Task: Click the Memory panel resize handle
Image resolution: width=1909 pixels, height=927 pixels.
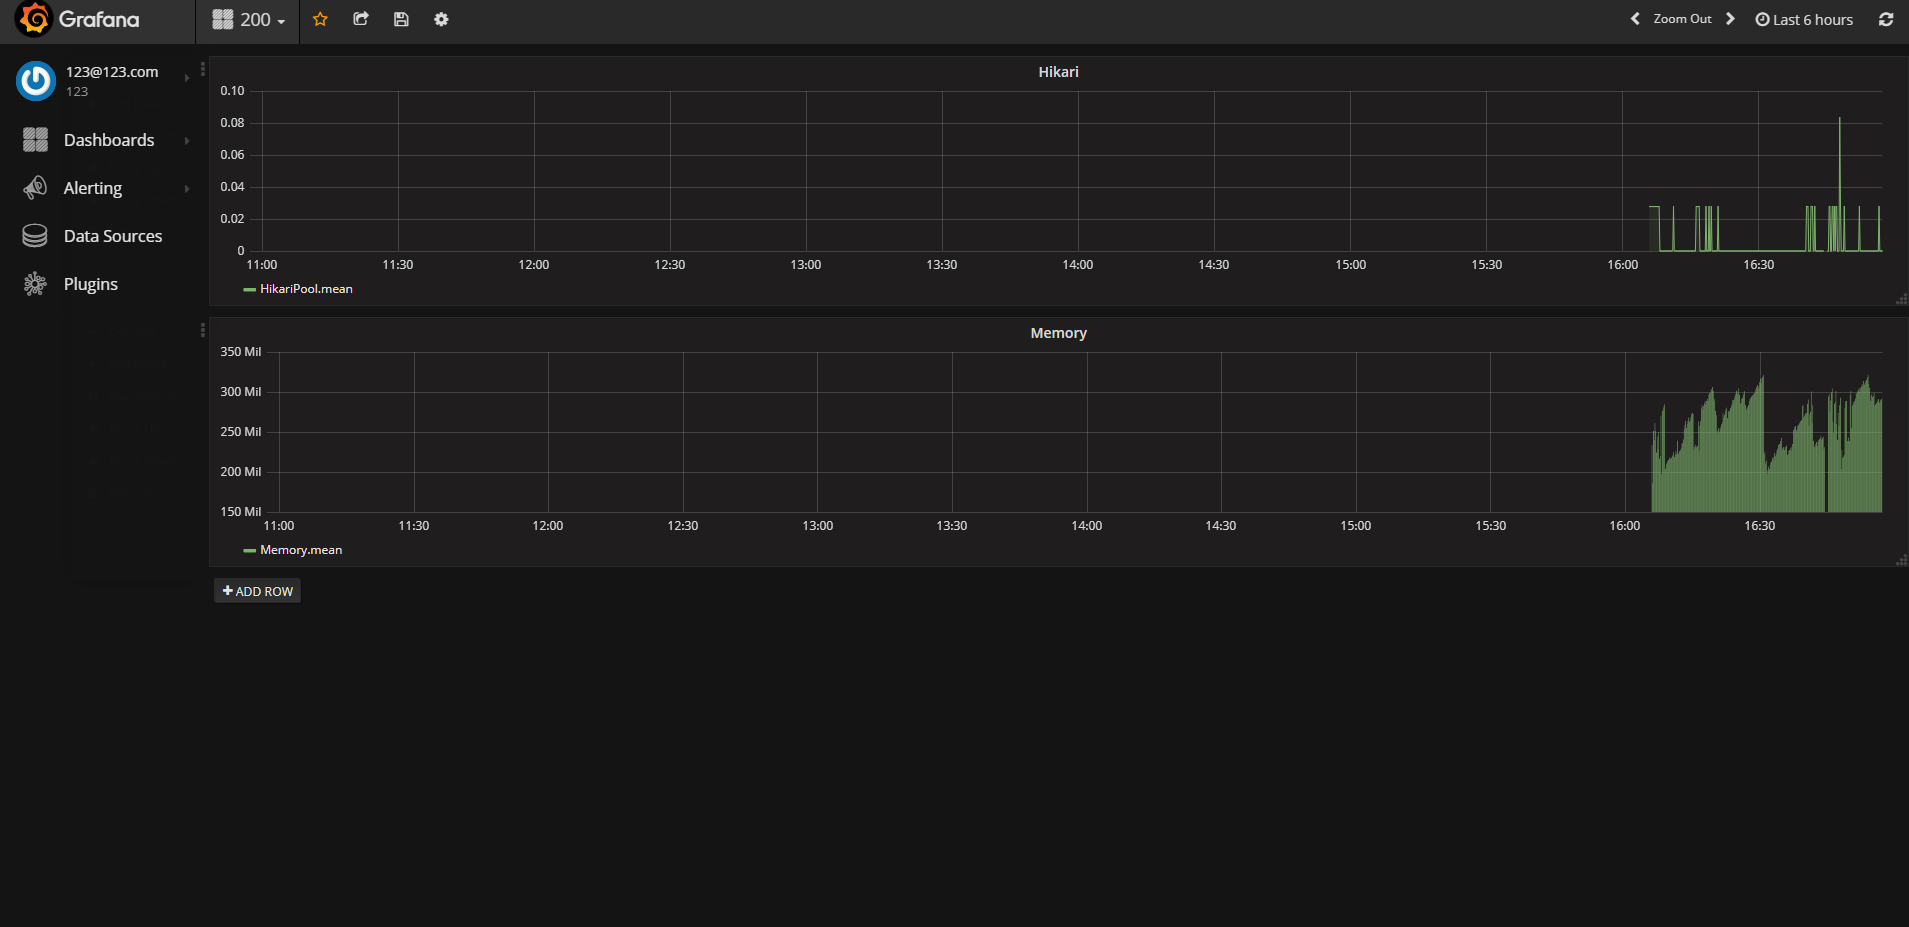Action: tap(1901, 560)
